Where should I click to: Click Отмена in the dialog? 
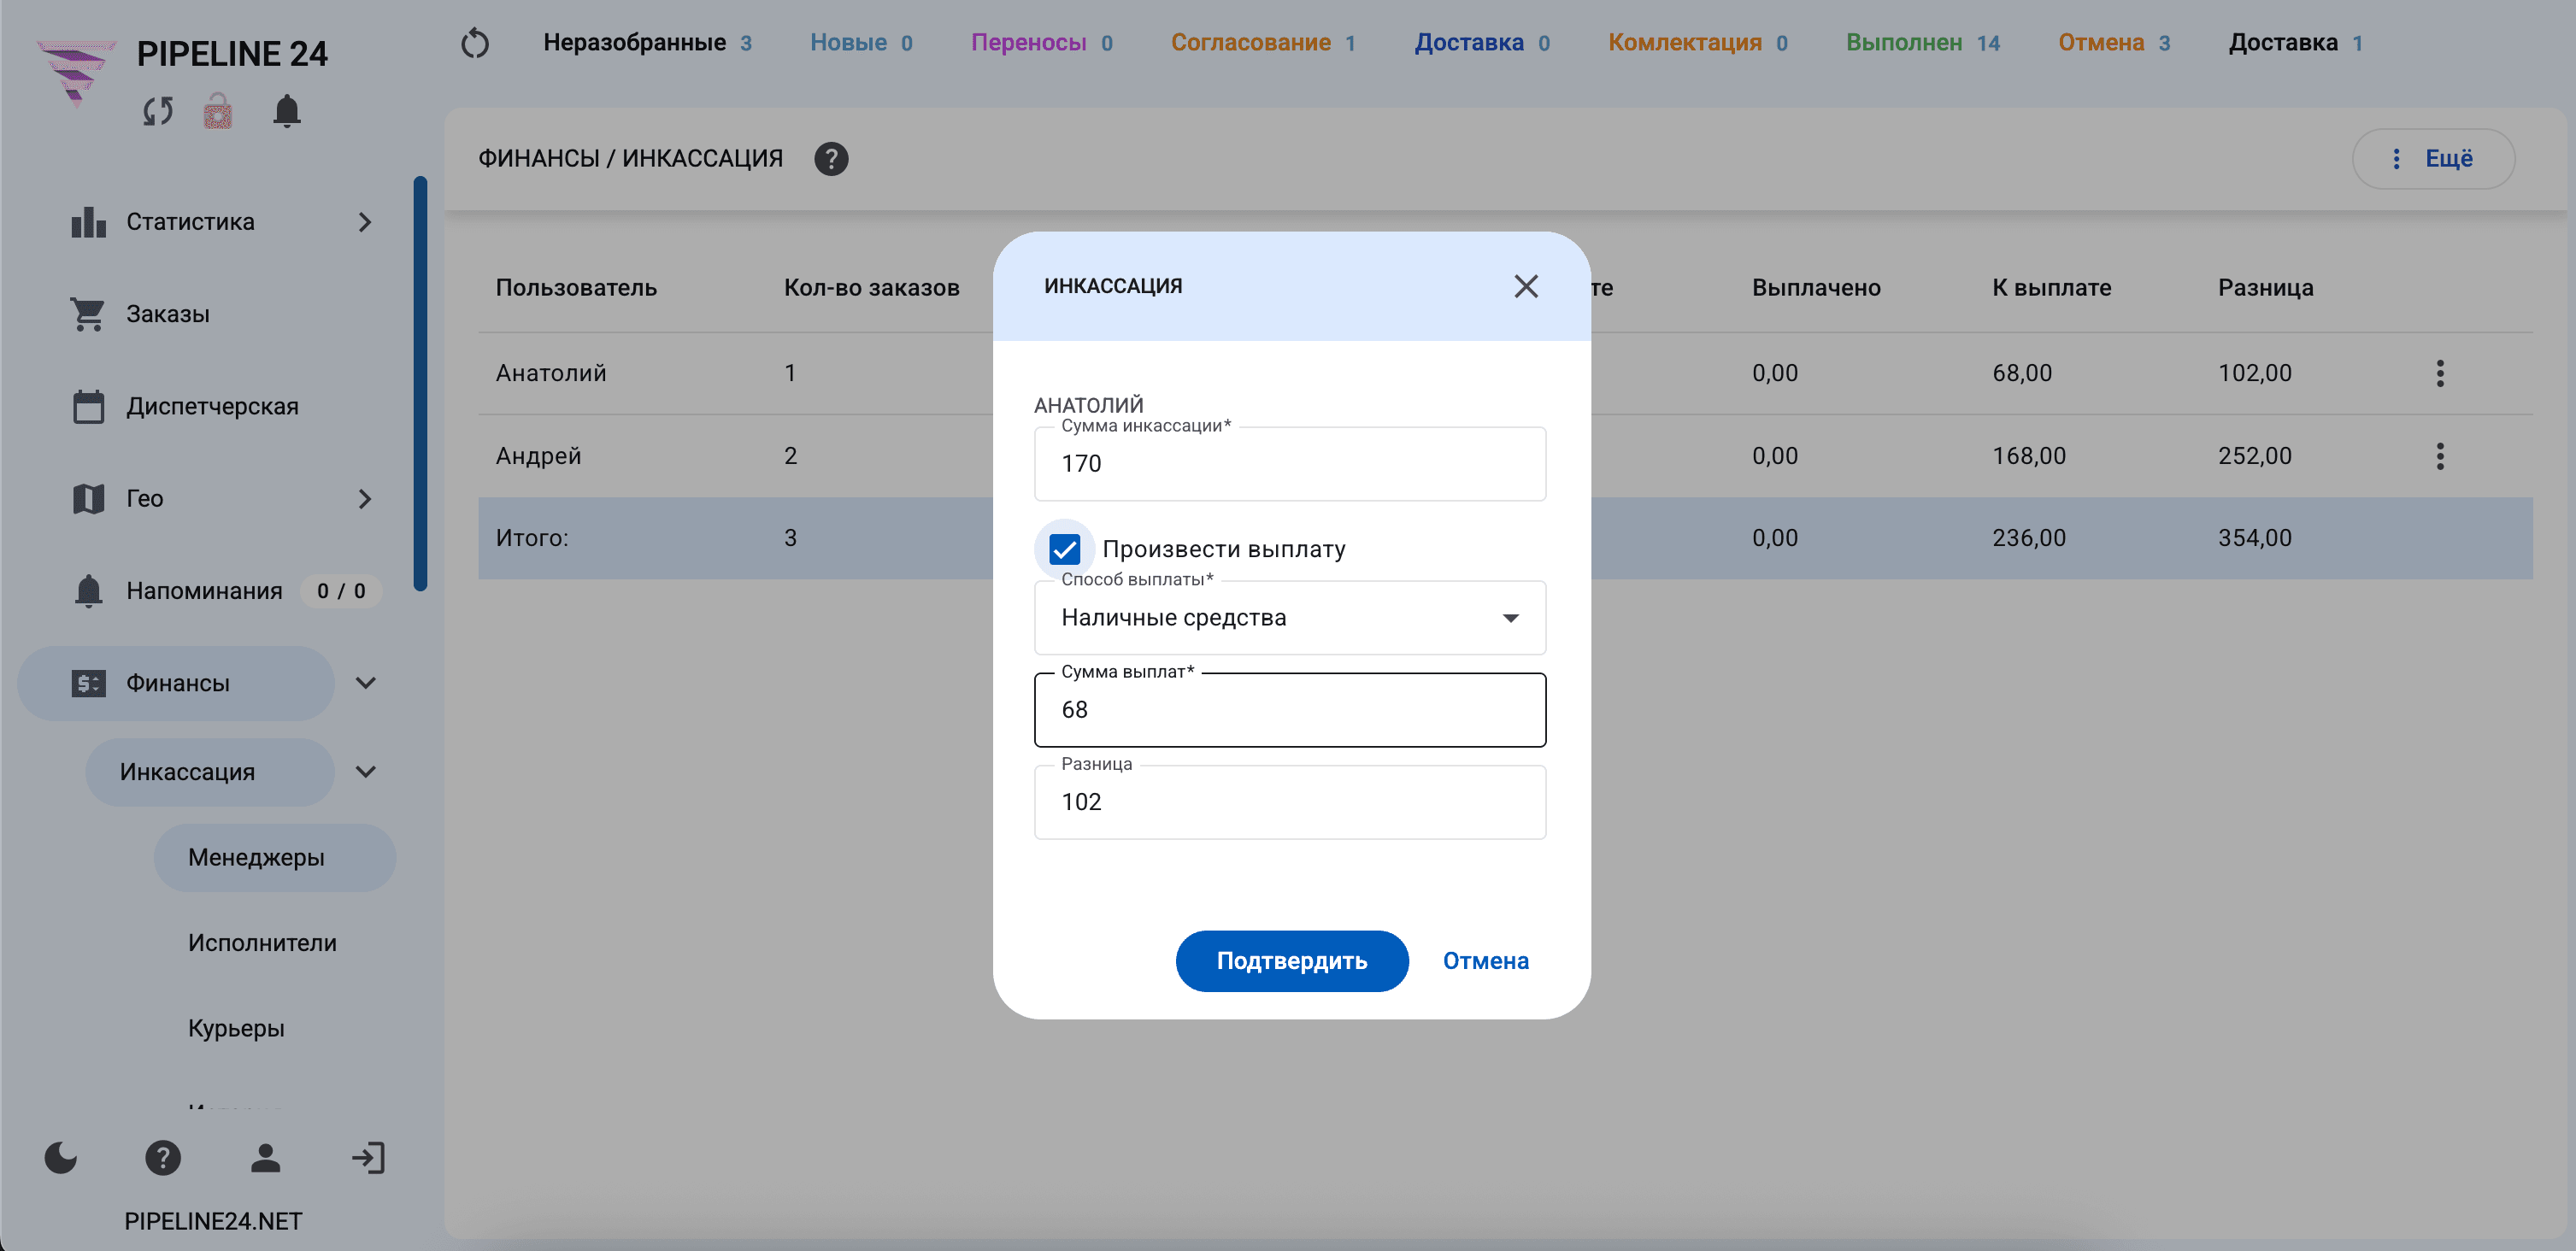pyautogui.click(x=1485, y=961)
